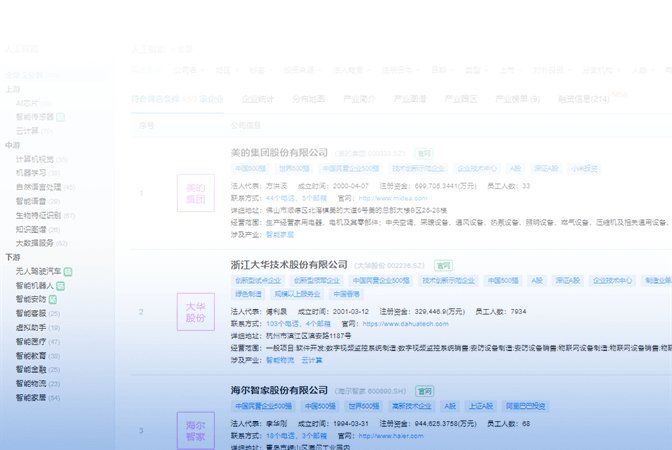Open the 地区 filter dropdown
This screenshot has height=450, width=672.
[225, 70]
